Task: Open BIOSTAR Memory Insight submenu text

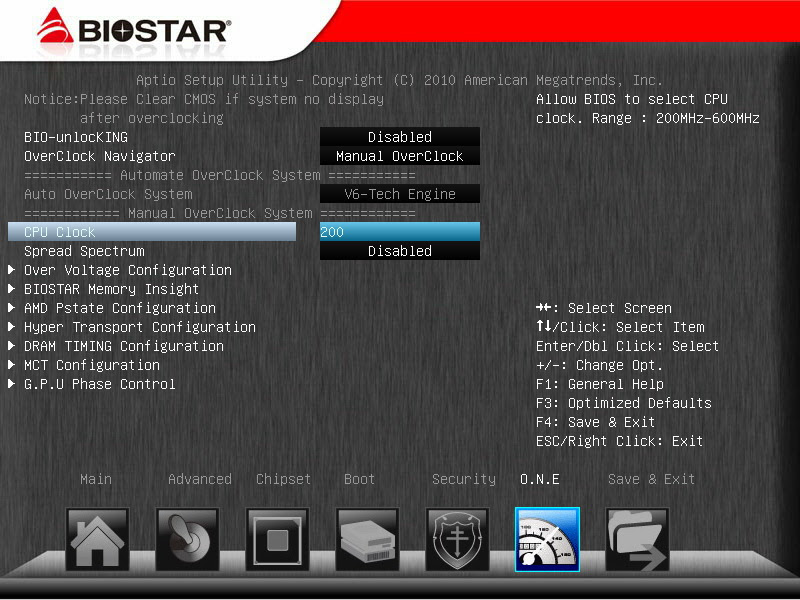Action: [111, 289]
